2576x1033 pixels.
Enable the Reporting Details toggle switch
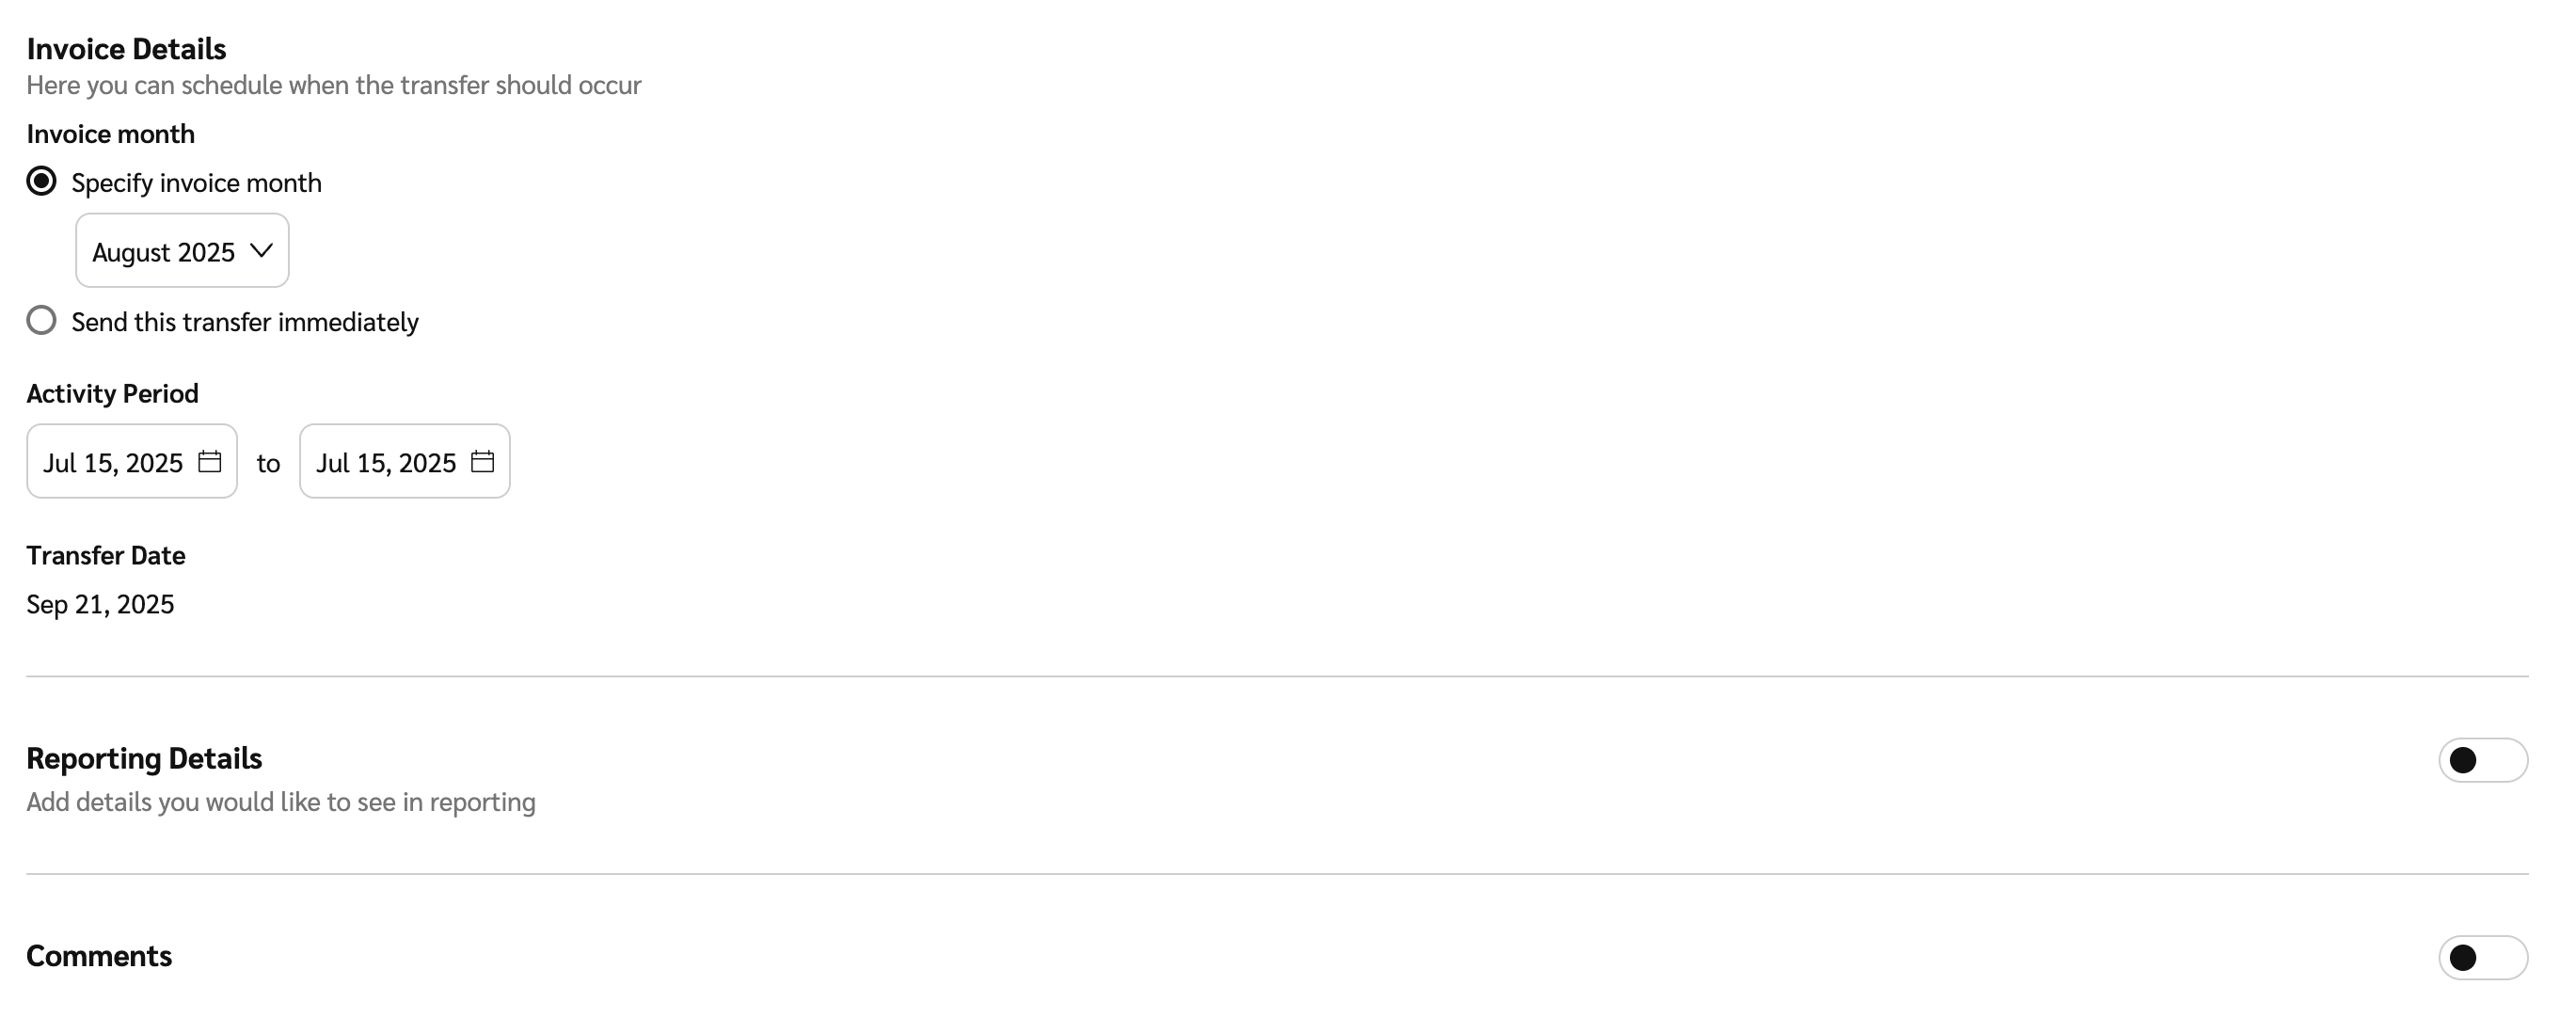coord(2482,760)
